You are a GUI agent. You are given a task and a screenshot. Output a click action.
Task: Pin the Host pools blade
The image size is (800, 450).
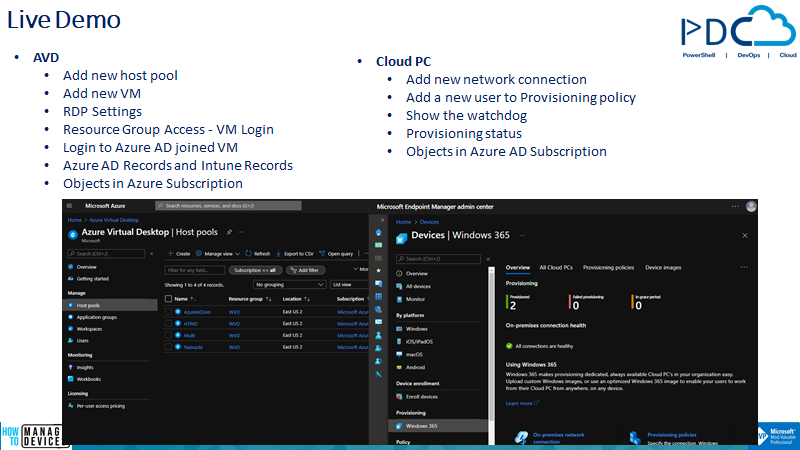coord(230,232)
